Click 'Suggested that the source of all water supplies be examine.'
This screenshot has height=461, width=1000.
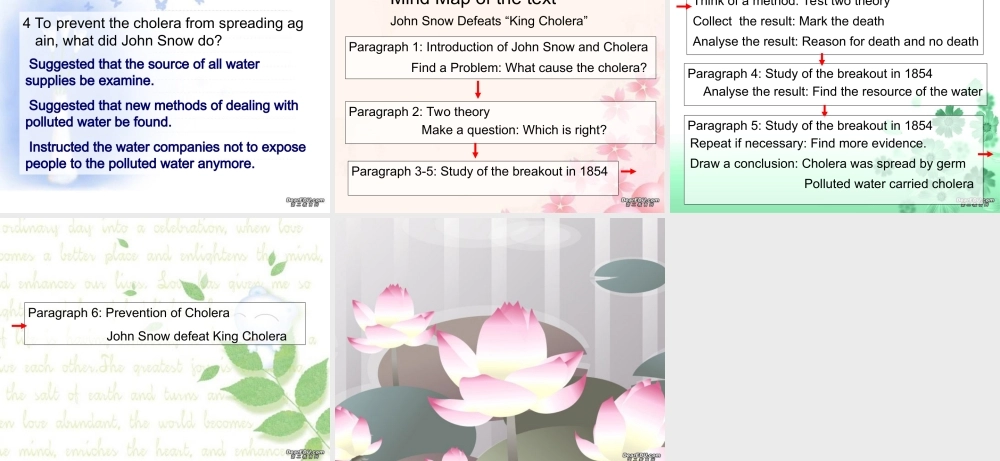pyautogui.click(x=142, y=73)
